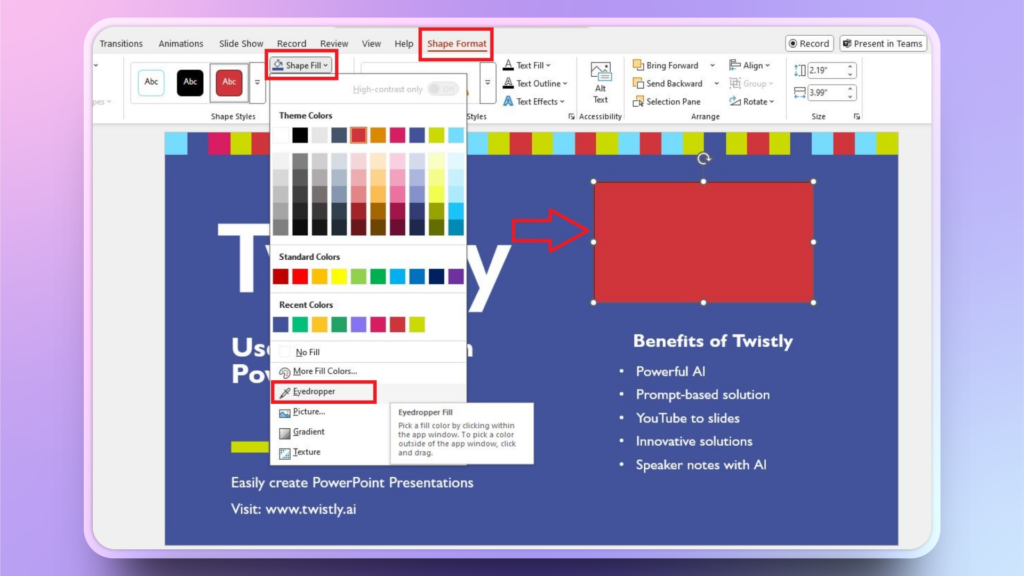The image size is (1024, 576).
Task: Open Texture fill submenu
Action: click(306, 452)
